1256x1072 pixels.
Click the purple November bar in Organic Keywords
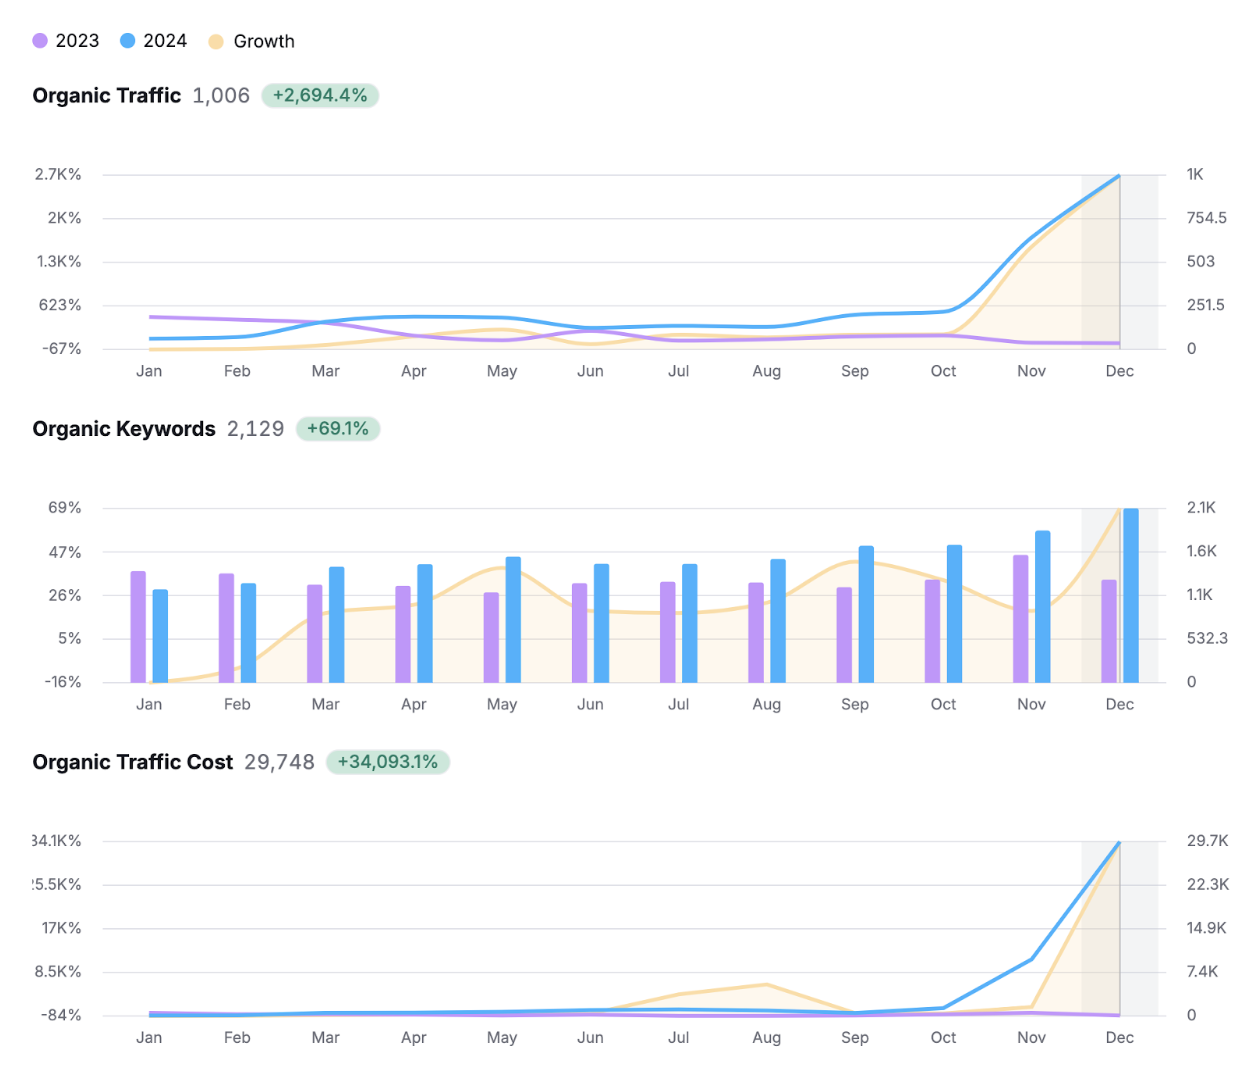pos(1020,618)
